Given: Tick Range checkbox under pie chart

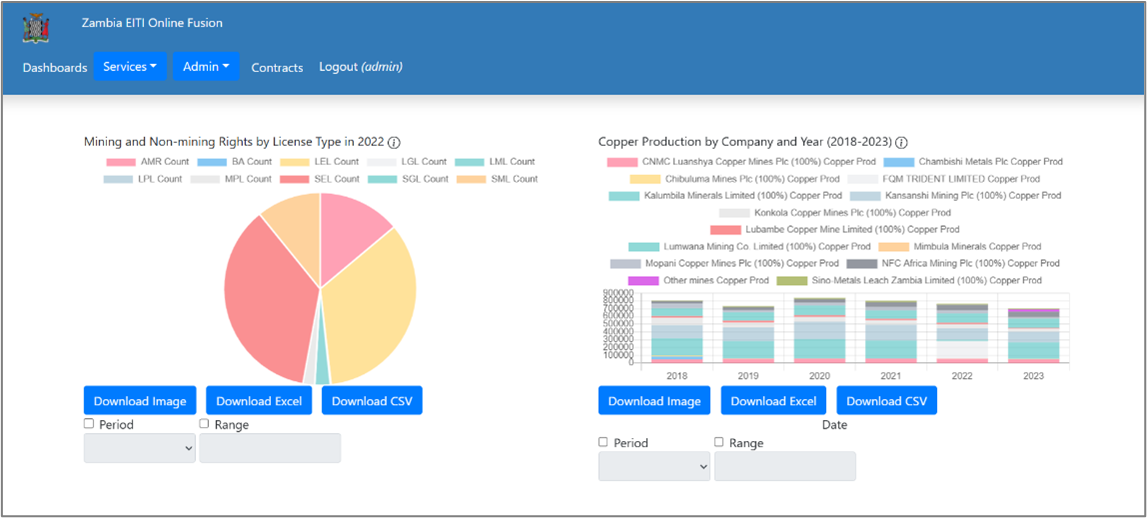Looking at the screenshot, I should [204, 424].
